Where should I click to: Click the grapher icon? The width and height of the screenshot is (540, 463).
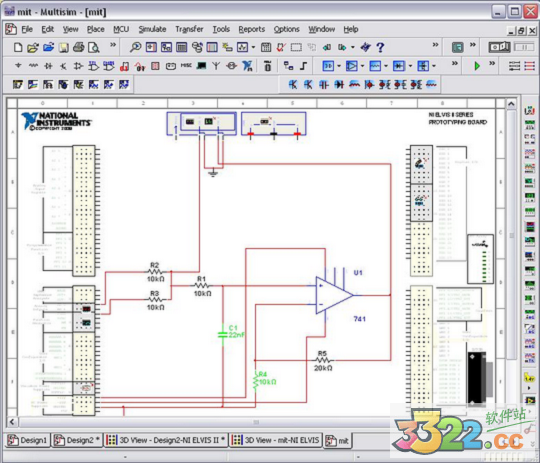242,47
